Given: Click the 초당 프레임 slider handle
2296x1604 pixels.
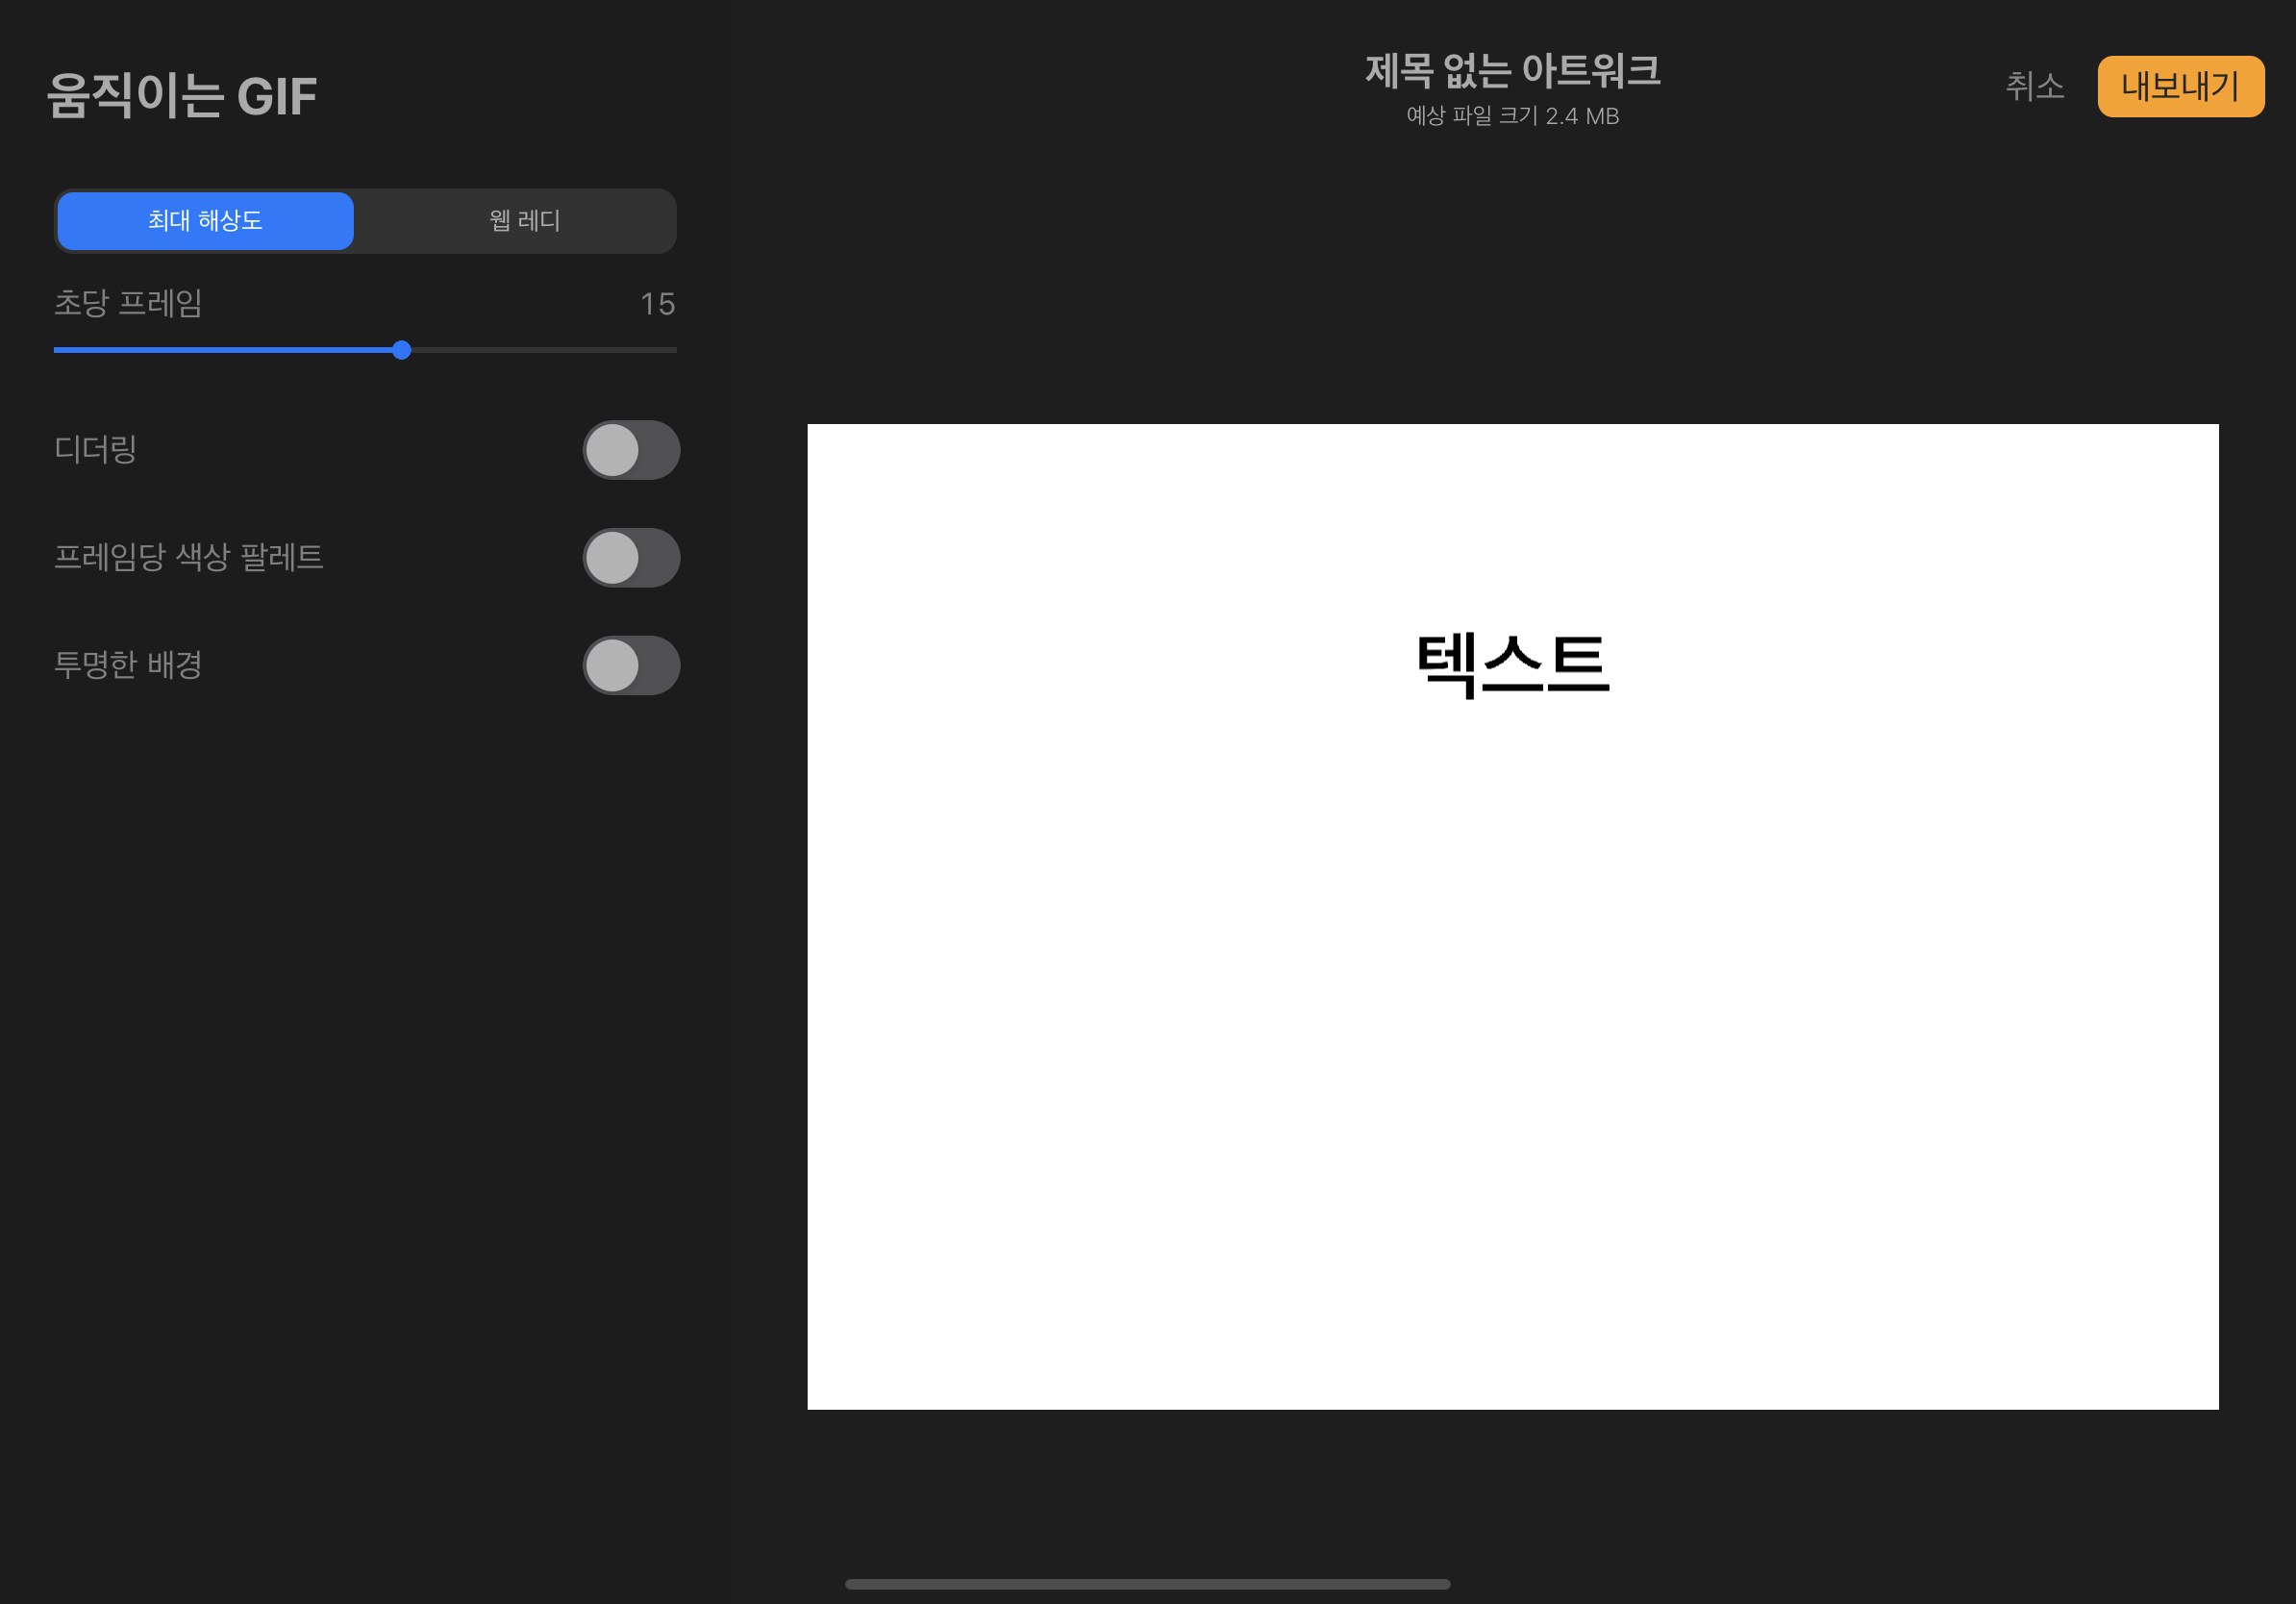Looking at the screenshot, I should 401,350.
